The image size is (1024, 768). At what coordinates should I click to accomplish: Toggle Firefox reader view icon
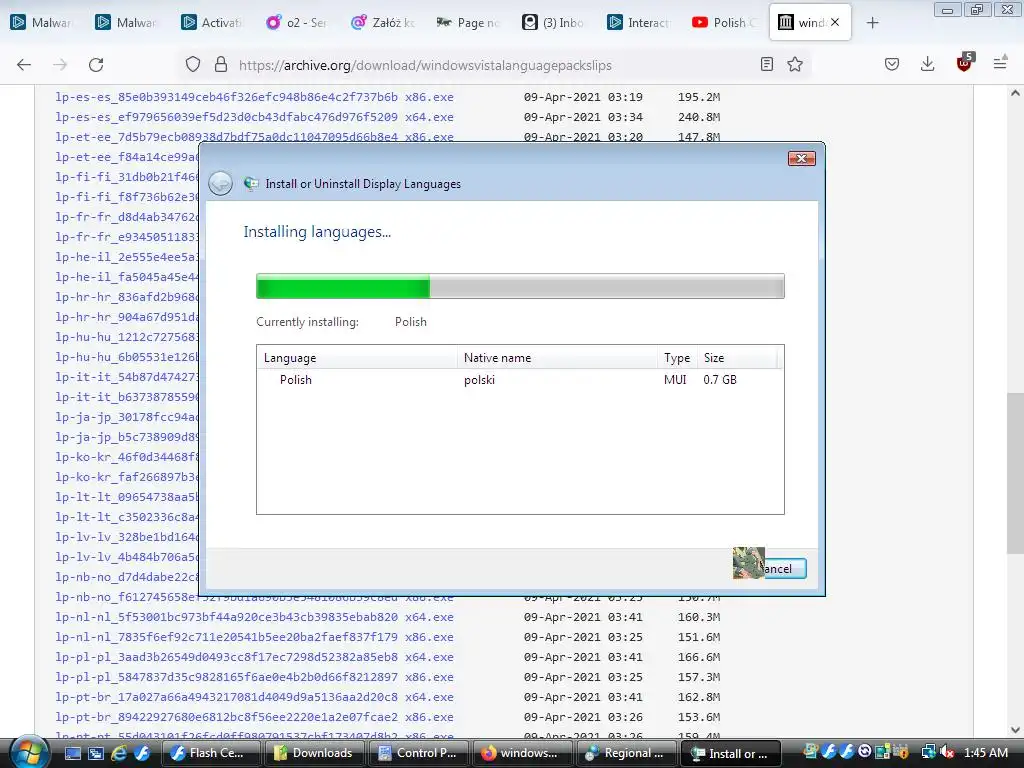tap(767, 64)
